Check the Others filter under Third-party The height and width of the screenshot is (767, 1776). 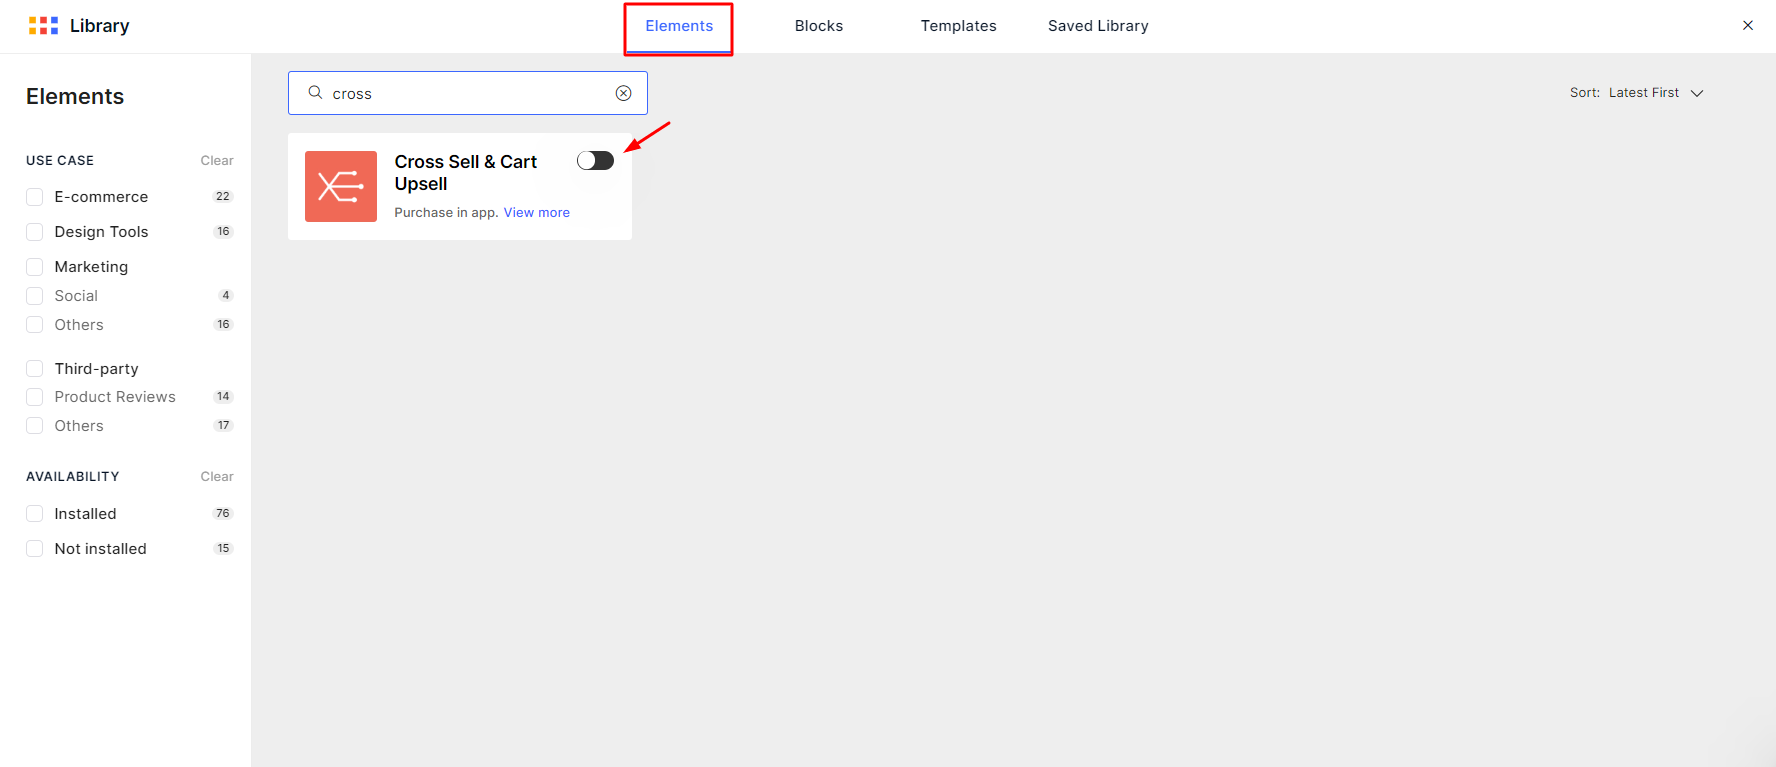(35, 426)
